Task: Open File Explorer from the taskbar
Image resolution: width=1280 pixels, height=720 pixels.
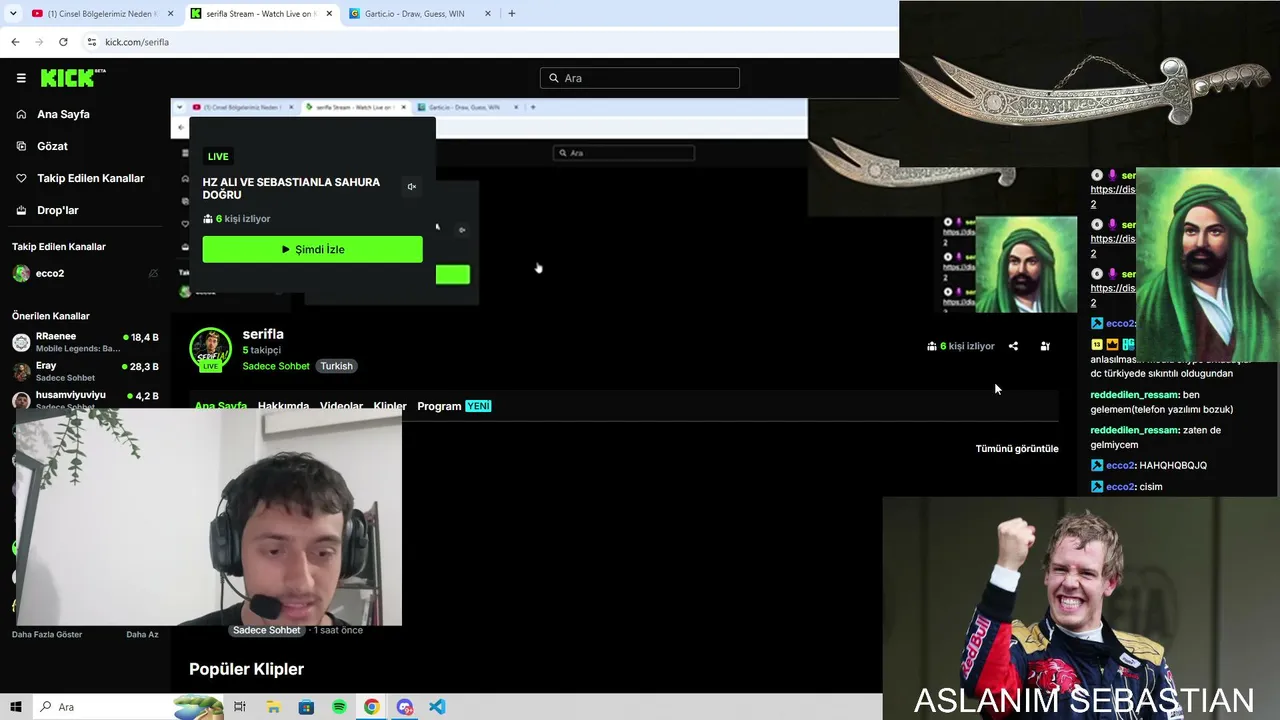Action: 273,707
